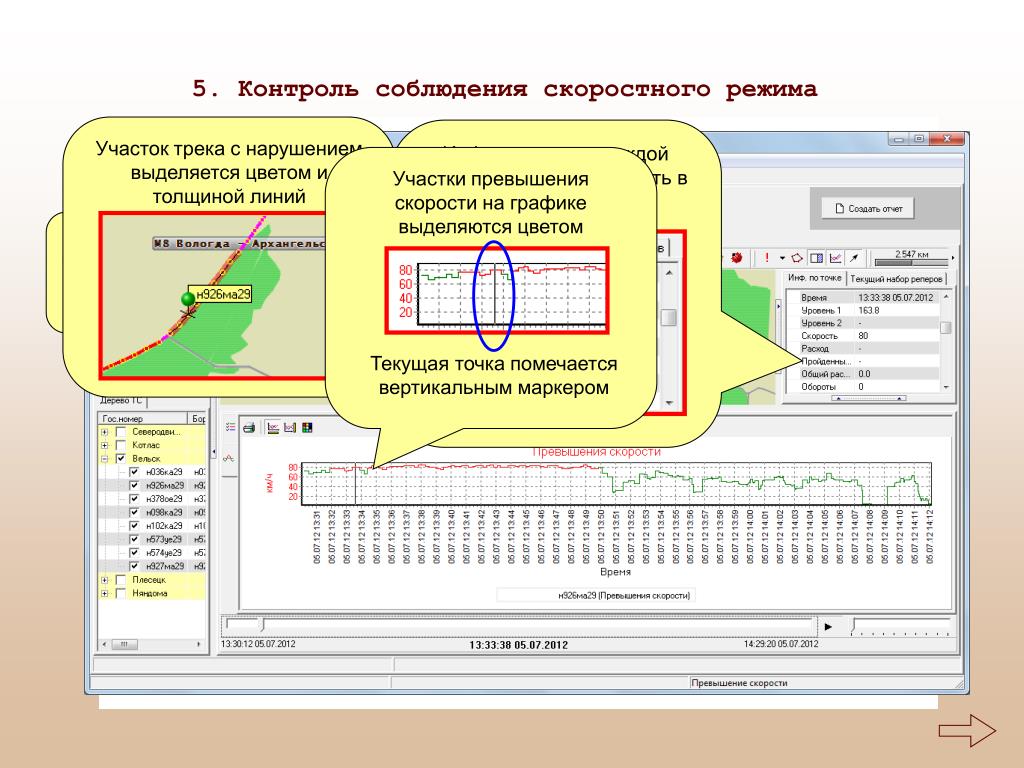Select the arrow pointer tool icon

(854, 258)
